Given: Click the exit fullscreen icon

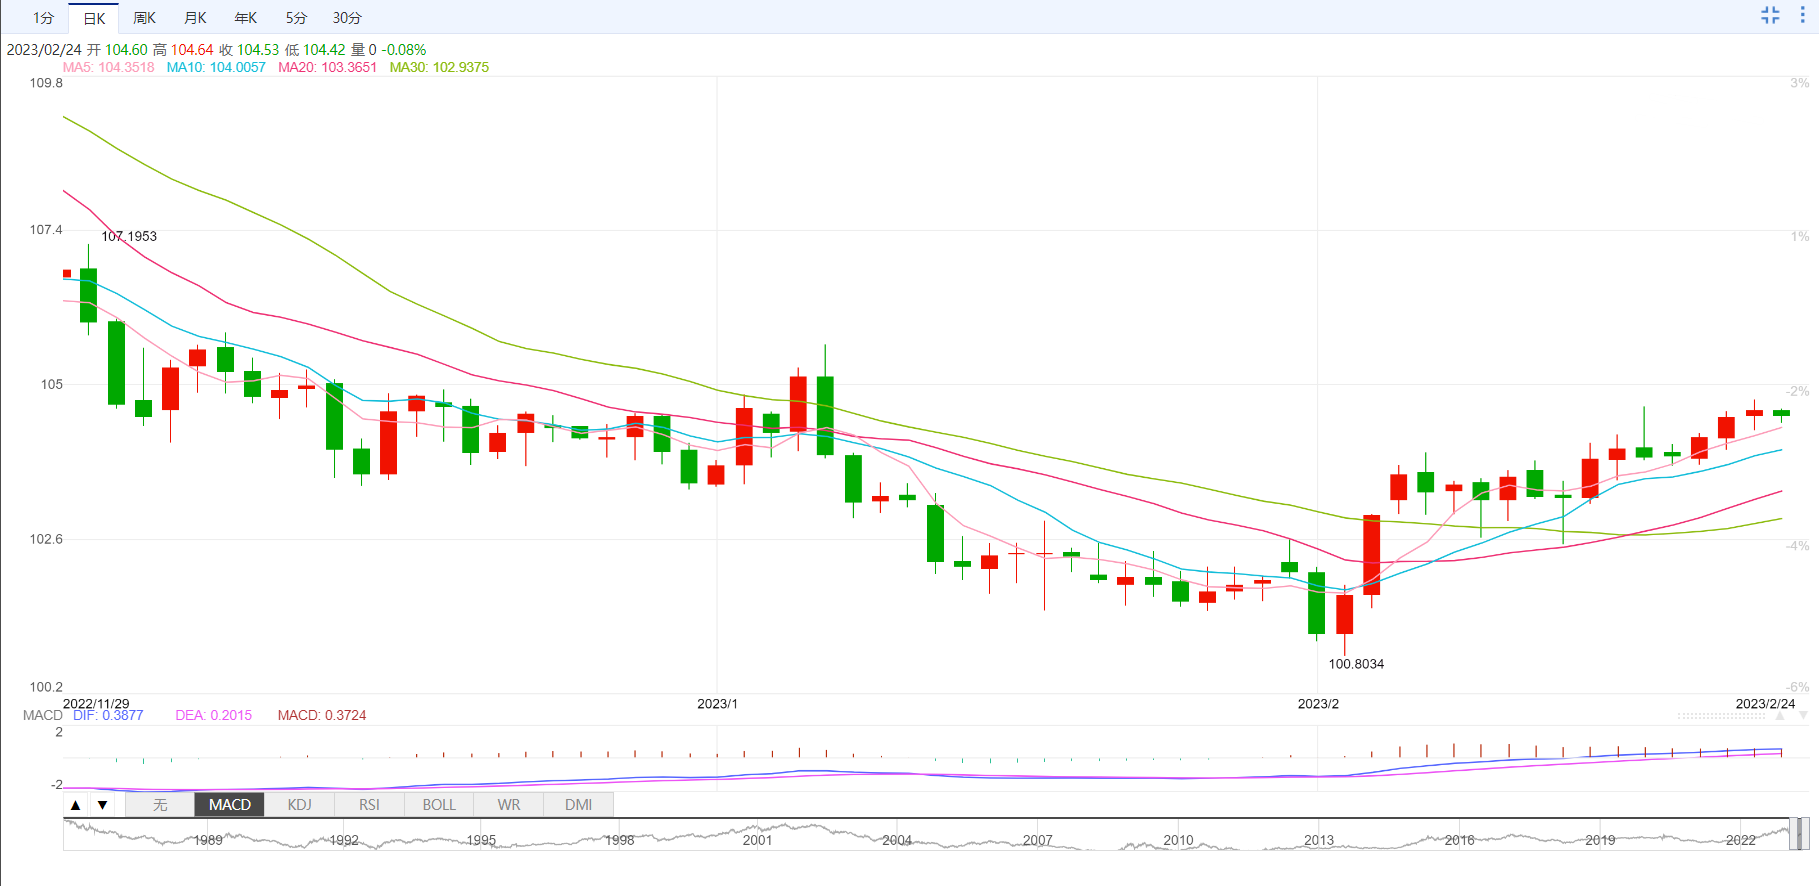Looking at the screenshot, I should 1770,15.
